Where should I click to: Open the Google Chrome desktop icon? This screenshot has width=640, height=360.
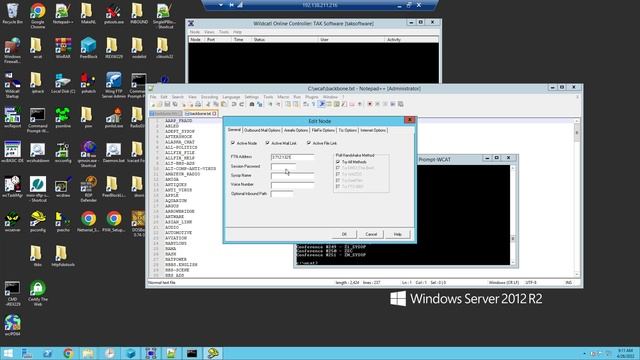[38, 16]
